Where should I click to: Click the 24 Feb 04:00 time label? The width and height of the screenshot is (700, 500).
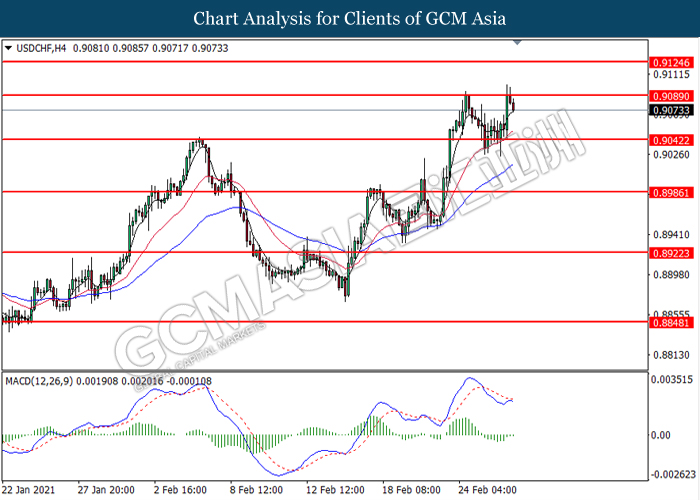pyautogui.click(x=488, y=490)
